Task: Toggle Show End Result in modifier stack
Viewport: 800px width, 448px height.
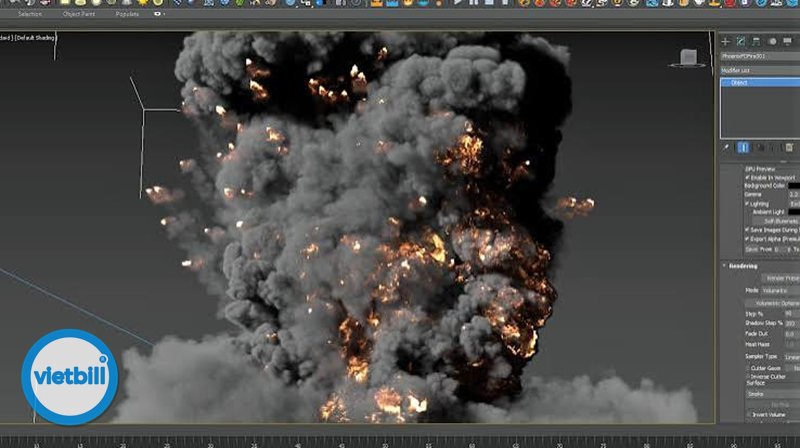Action: [743, 148]
